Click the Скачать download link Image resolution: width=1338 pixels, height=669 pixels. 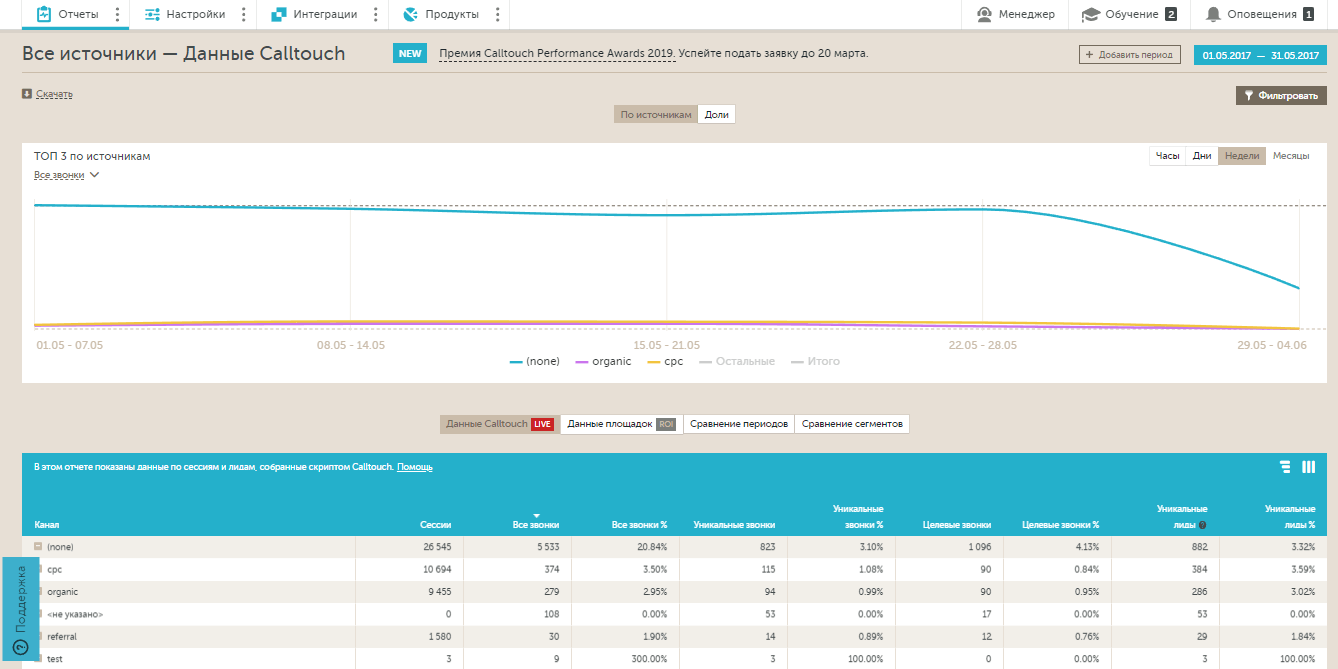pos(54,94)
